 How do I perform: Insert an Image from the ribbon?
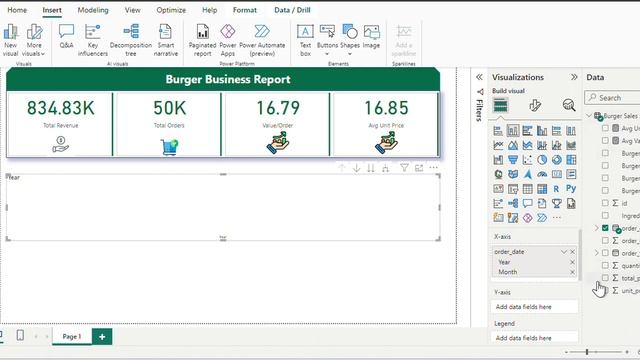[371, 37]
